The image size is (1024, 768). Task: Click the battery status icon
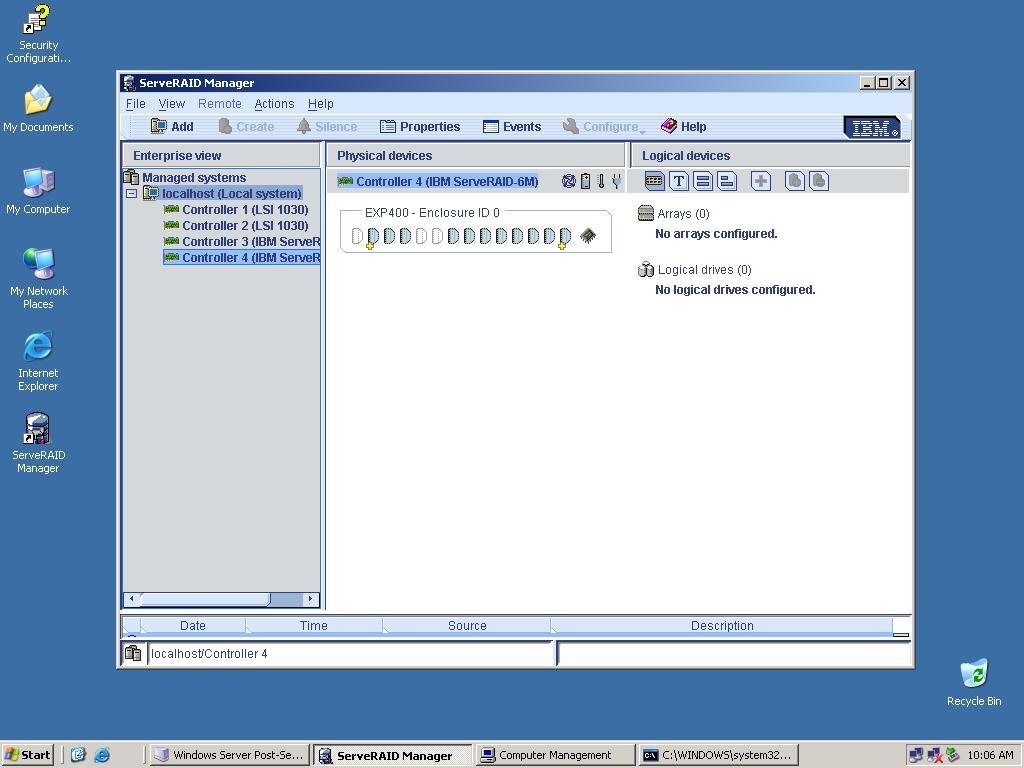[585, 181]
